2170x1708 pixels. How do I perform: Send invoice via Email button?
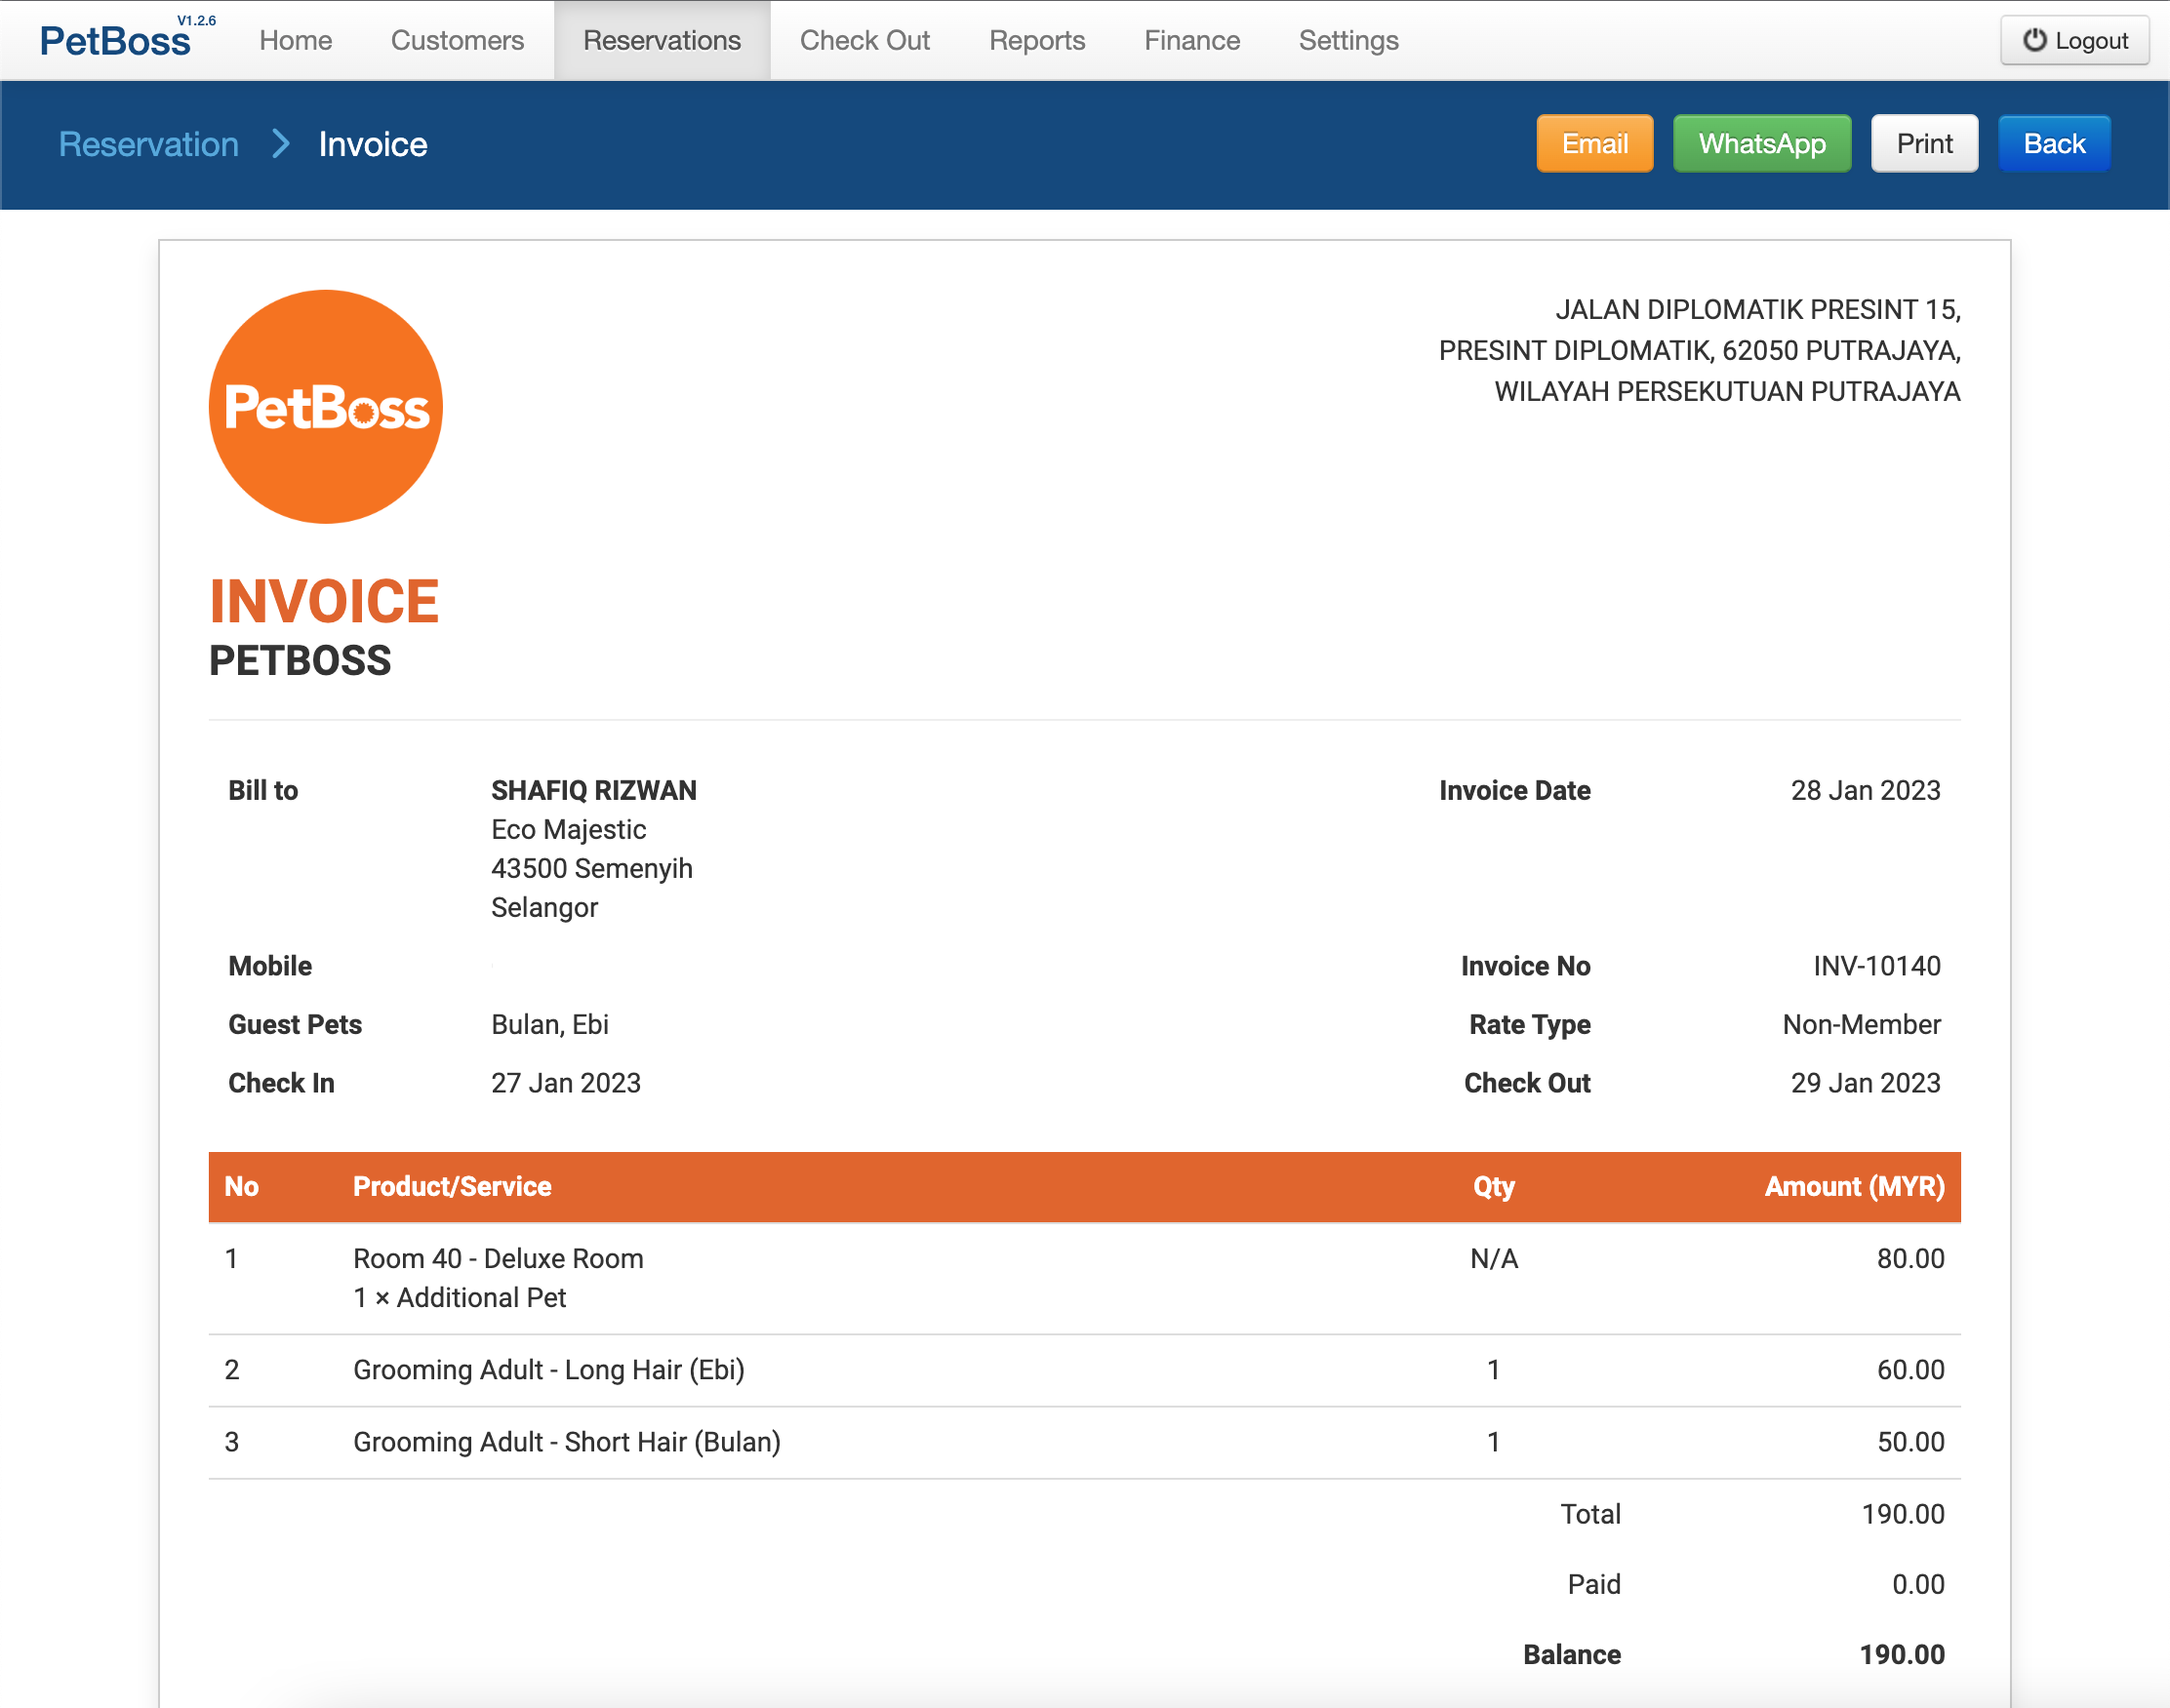tap(1594, 144)
